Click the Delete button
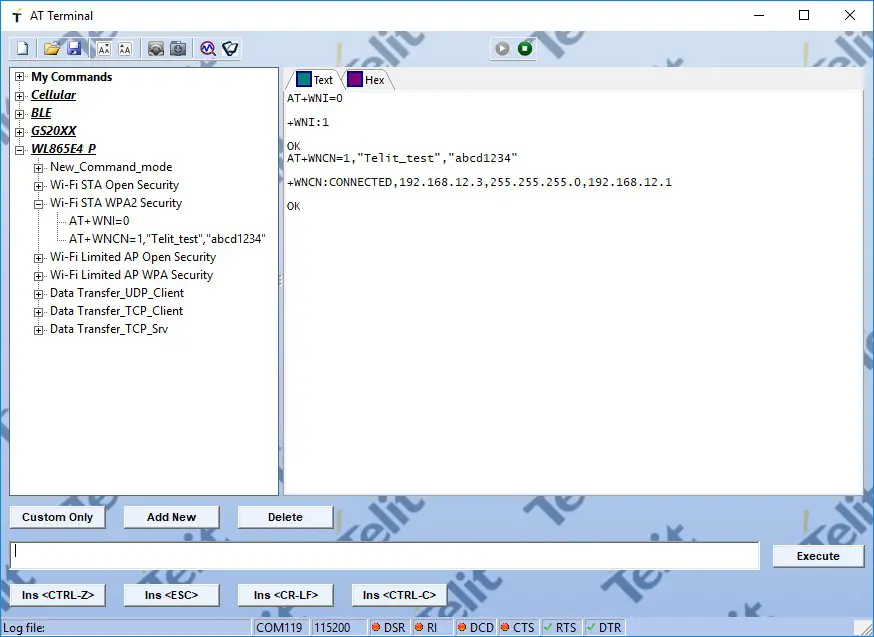 point(285,517)
